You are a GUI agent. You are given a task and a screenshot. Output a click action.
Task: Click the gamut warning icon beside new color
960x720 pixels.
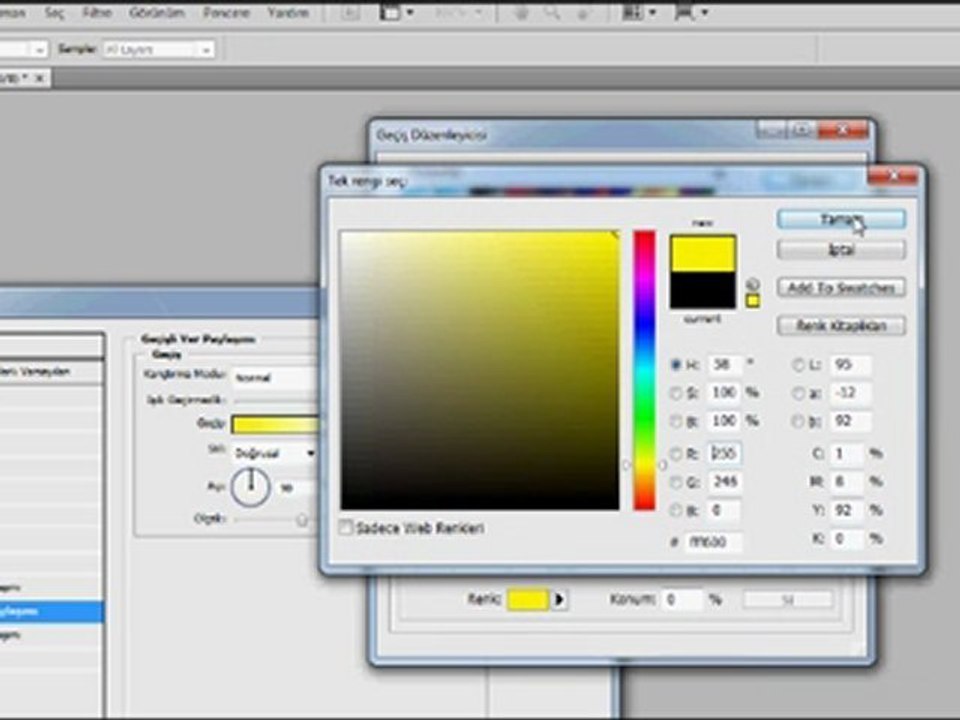tap(752, 284)
